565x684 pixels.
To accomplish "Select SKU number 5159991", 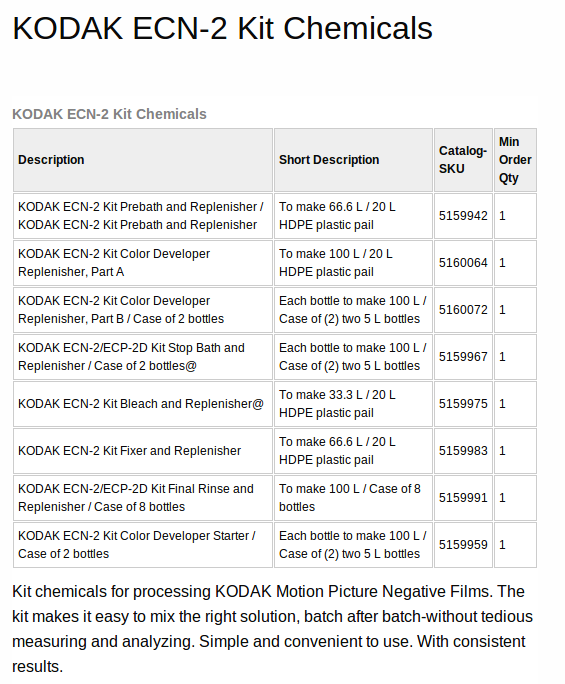I will pyautogui.click(x=463, y=498).
